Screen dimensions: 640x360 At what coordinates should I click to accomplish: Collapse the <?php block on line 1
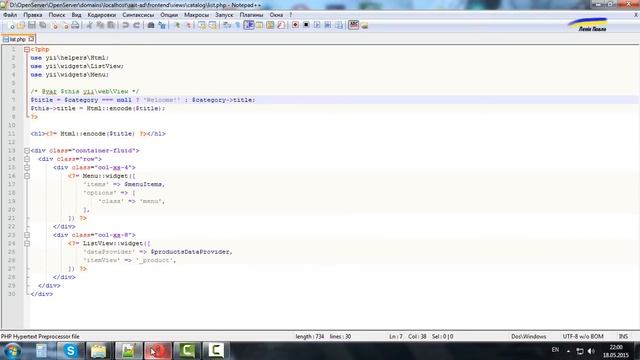[27, 49]
